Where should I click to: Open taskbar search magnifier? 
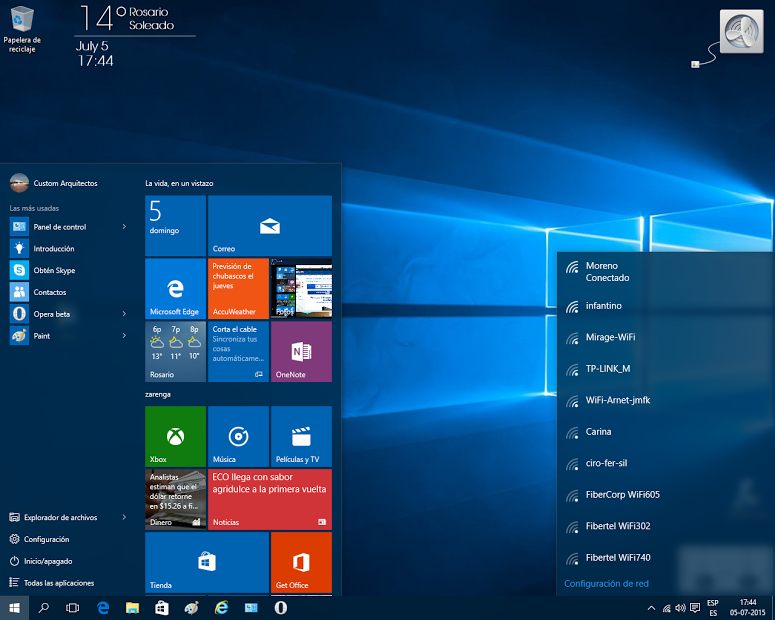43,608
